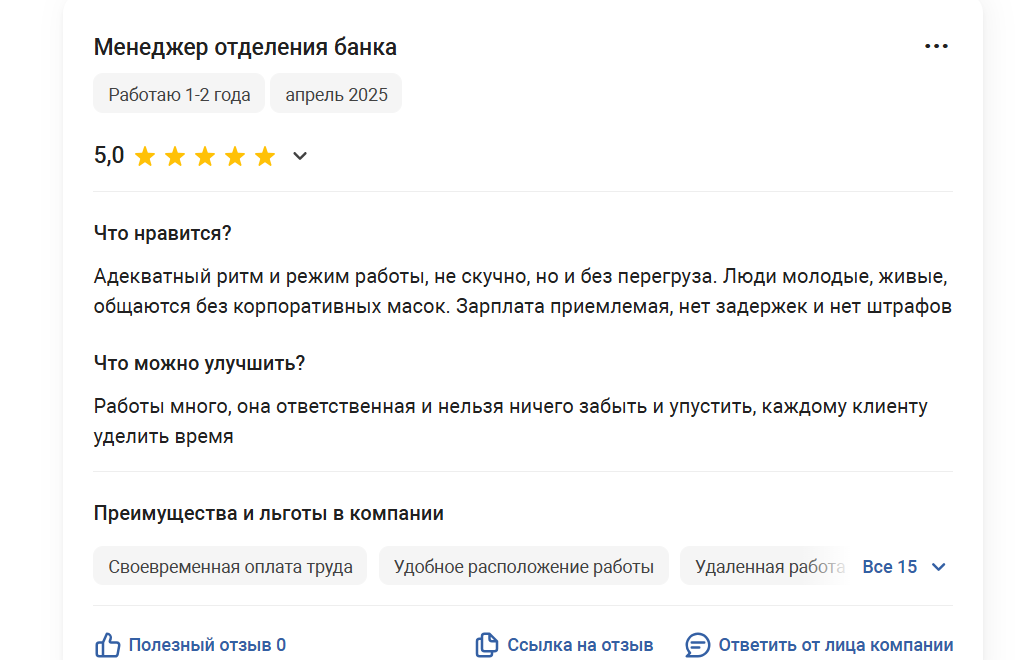Click the first rating star

[x=145, y=156]
